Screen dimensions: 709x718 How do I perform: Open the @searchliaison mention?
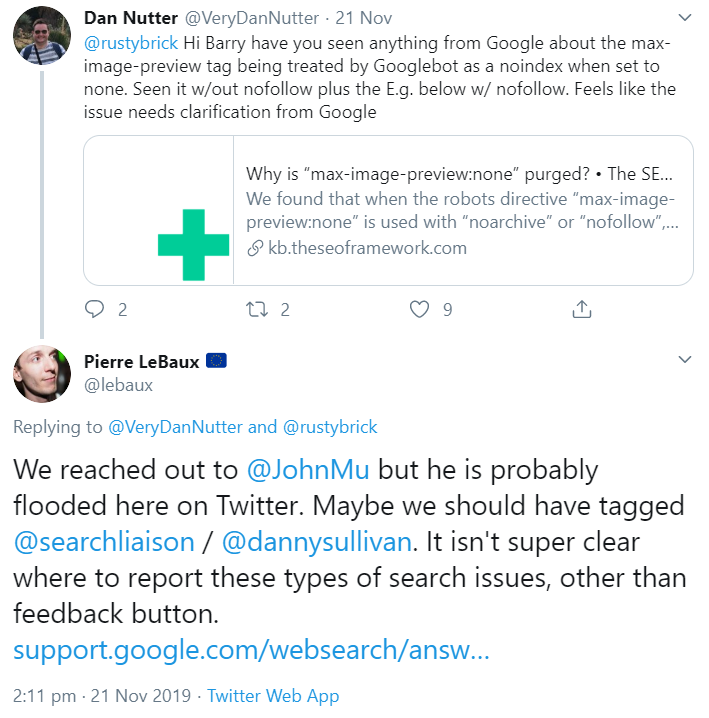(x=104, y=542)
